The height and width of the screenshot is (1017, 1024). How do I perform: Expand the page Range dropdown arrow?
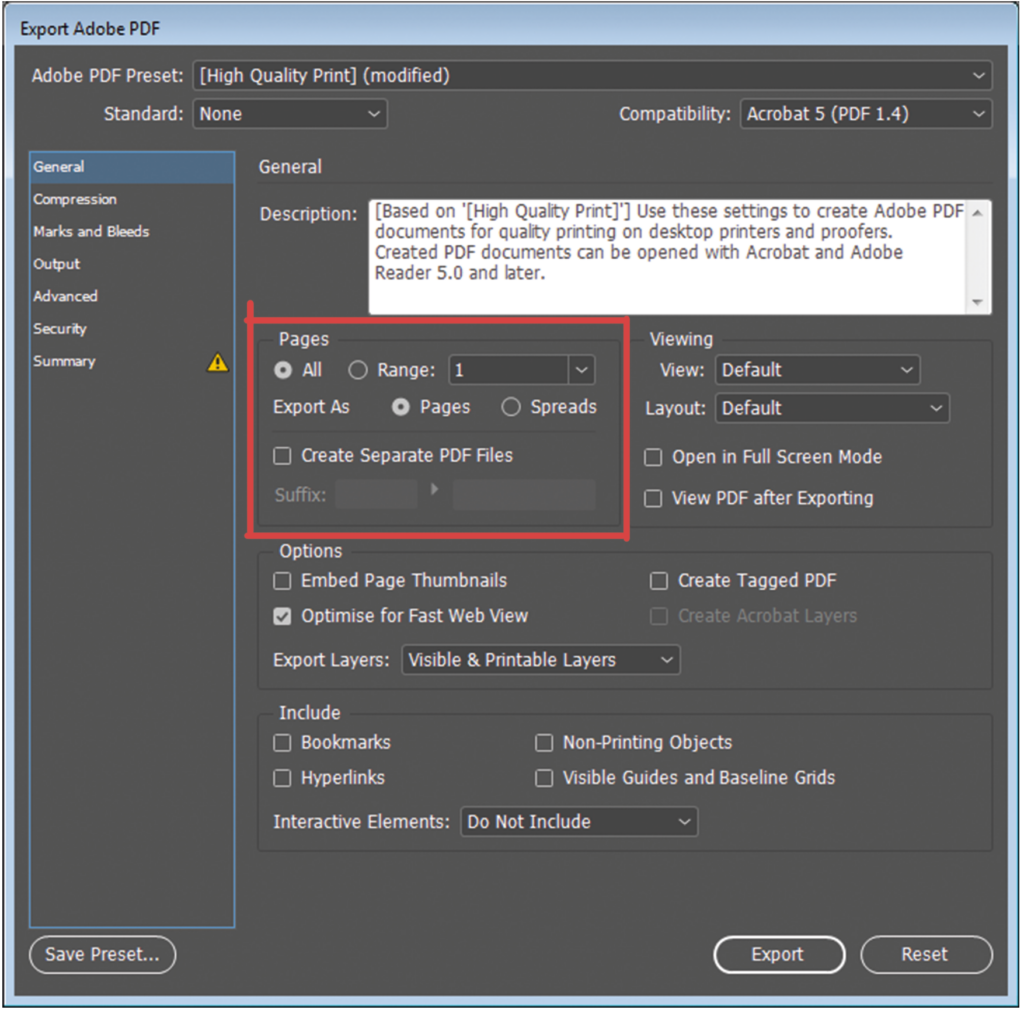(582, 370)
